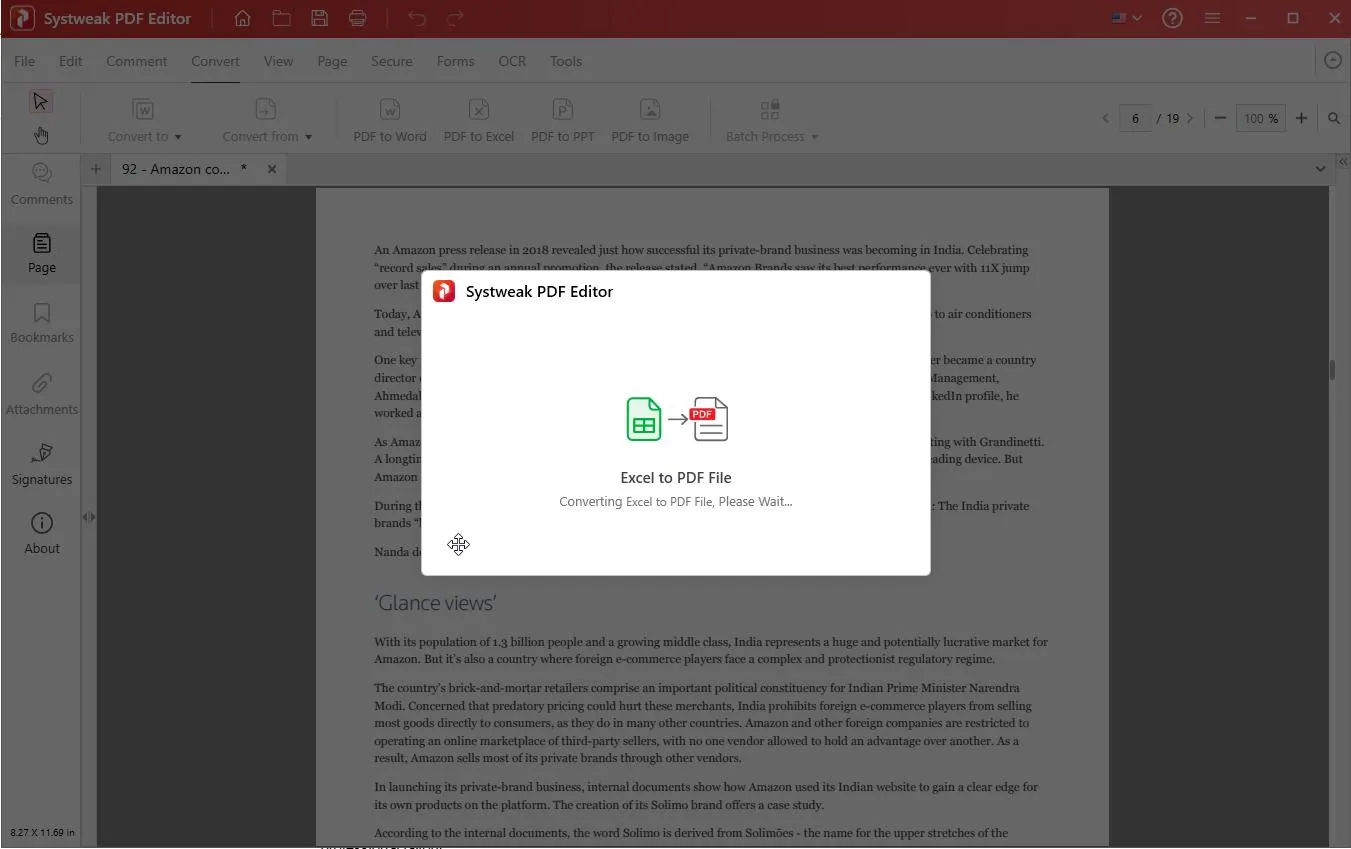1351x849 pixels.
Task: Switch to the OCR menu tab
Action: (512, 61)
